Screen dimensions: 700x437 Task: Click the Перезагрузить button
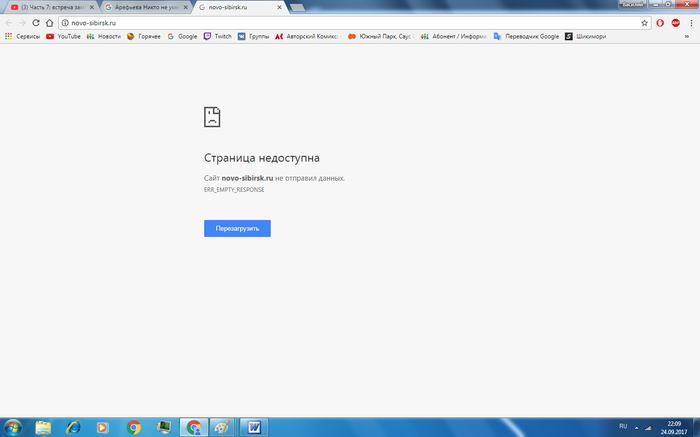(237, 228)
